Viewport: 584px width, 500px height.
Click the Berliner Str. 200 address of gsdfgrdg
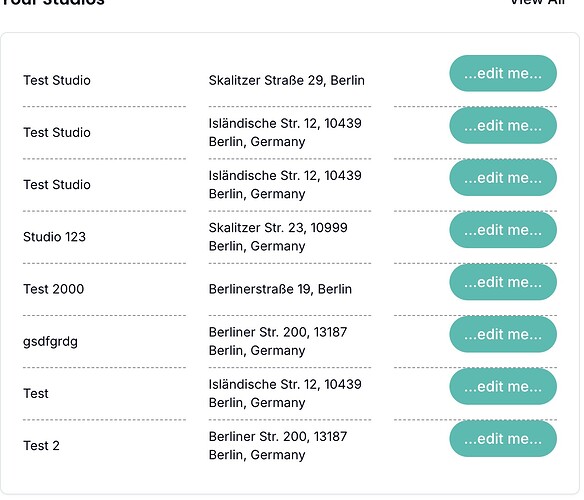tap(278, 341)
